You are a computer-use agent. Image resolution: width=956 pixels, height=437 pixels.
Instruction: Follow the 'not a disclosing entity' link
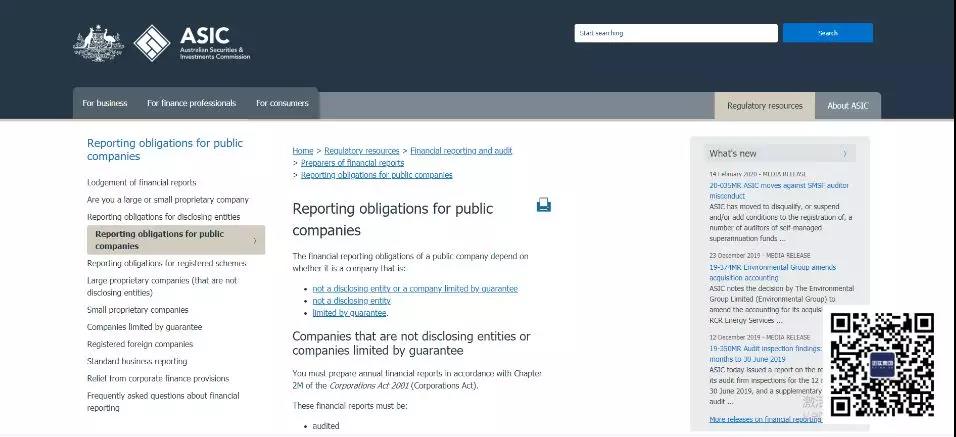pyautogui.click(x=351, y=300)
